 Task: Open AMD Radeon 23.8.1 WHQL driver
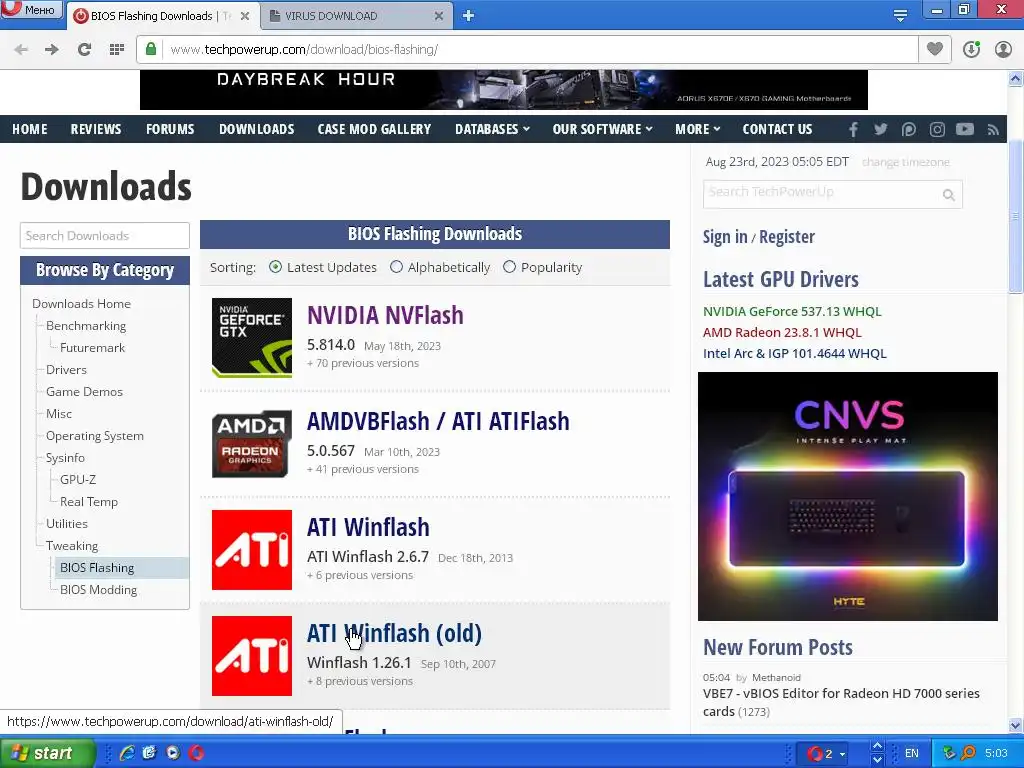click(782, 332)
